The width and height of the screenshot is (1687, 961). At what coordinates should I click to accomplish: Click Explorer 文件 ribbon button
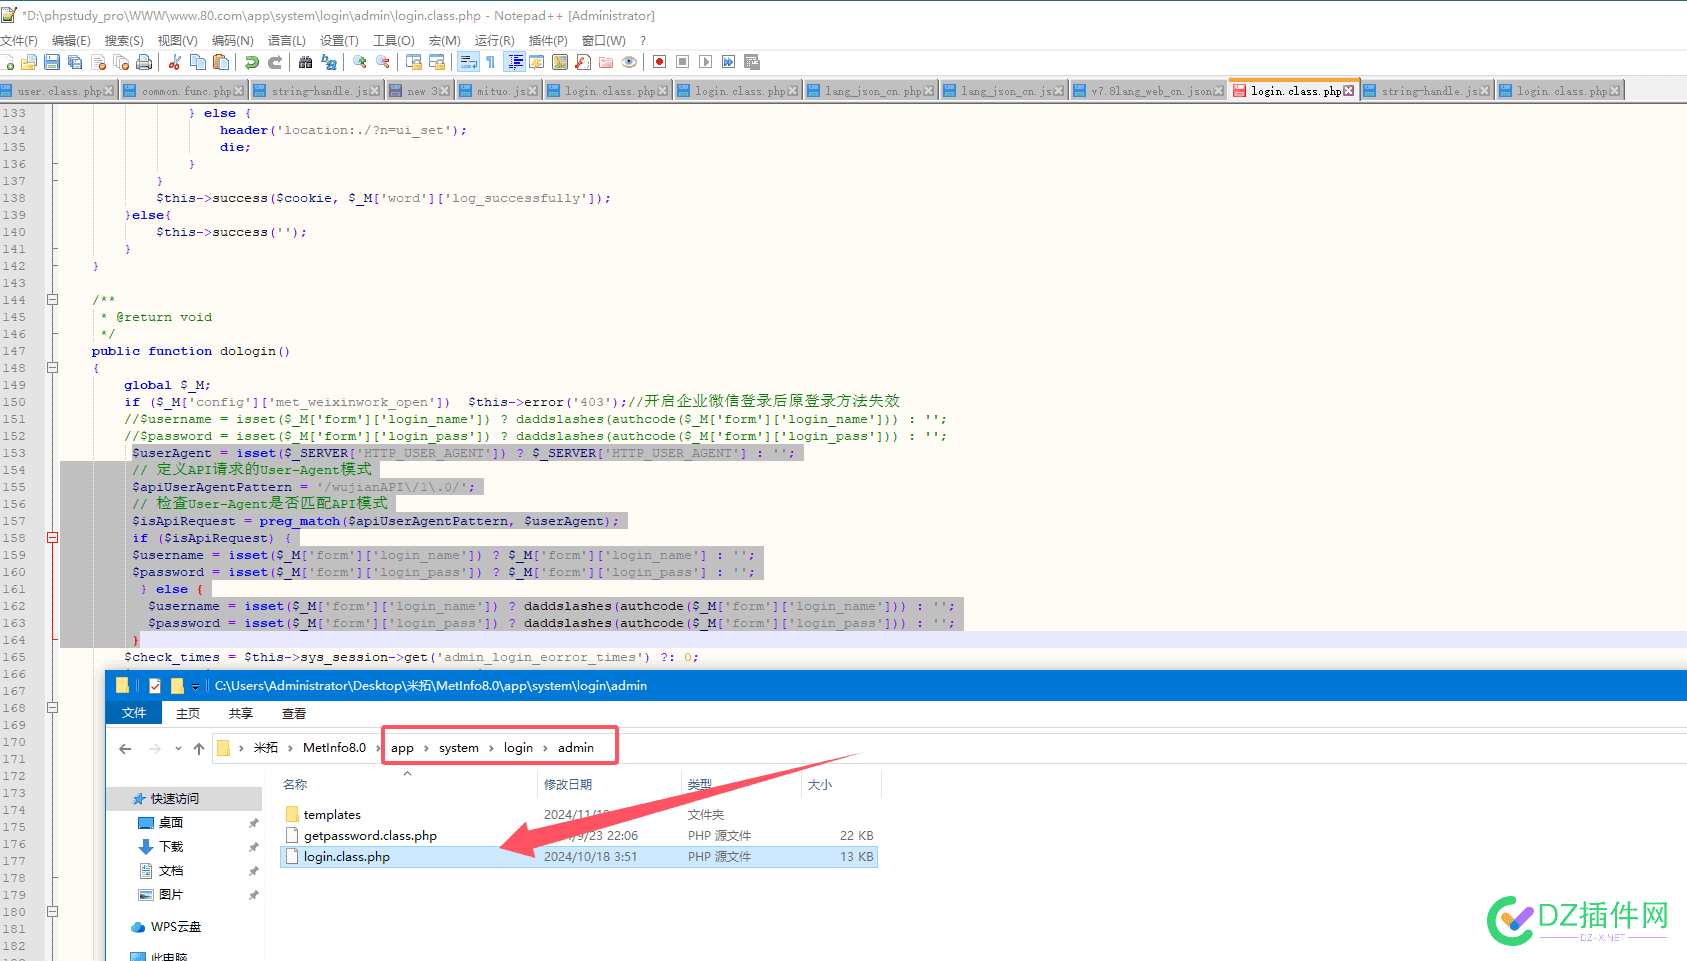click(134, 713)
